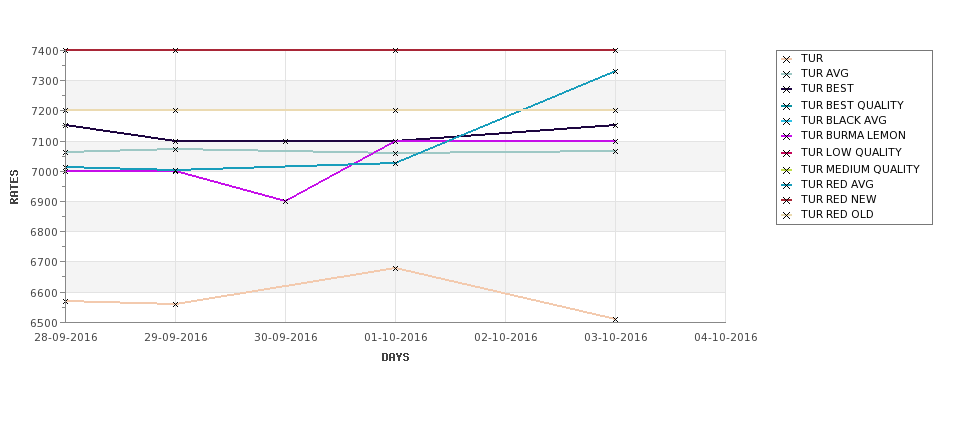Click the TUR MEDIUM QUALITY legend marker
This screenshot has width=975, height=429.
(x=787, y=170)
